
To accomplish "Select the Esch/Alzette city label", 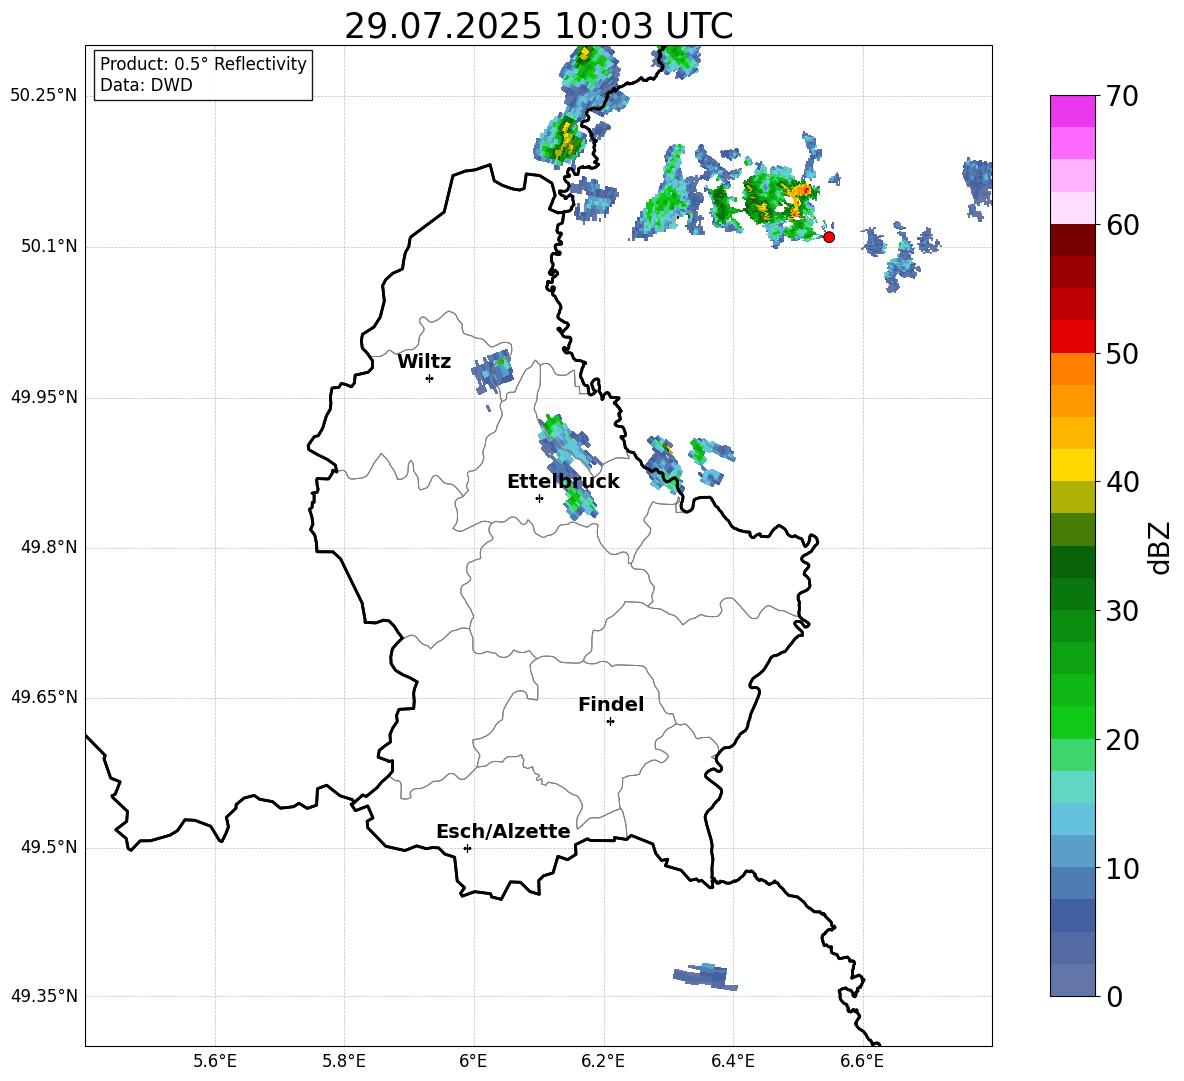I will point(503,831).
